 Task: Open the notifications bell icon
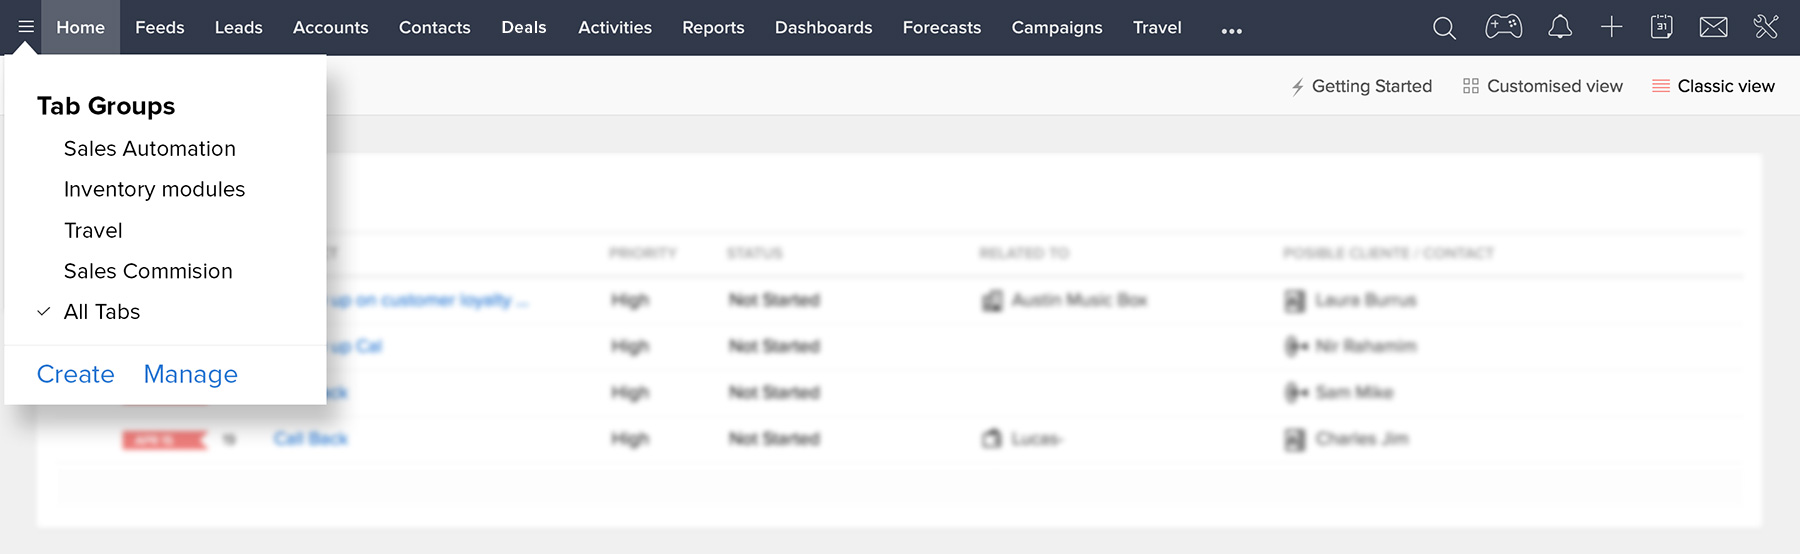click(1559, 27)
